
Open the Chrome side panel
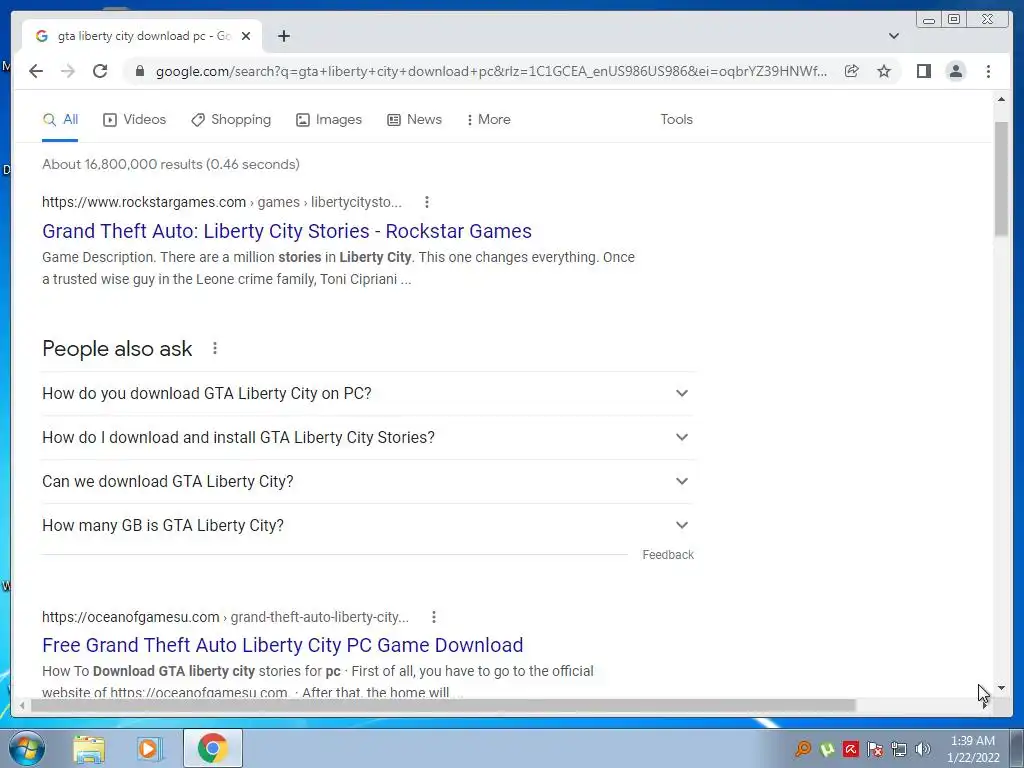pos(923,71)
